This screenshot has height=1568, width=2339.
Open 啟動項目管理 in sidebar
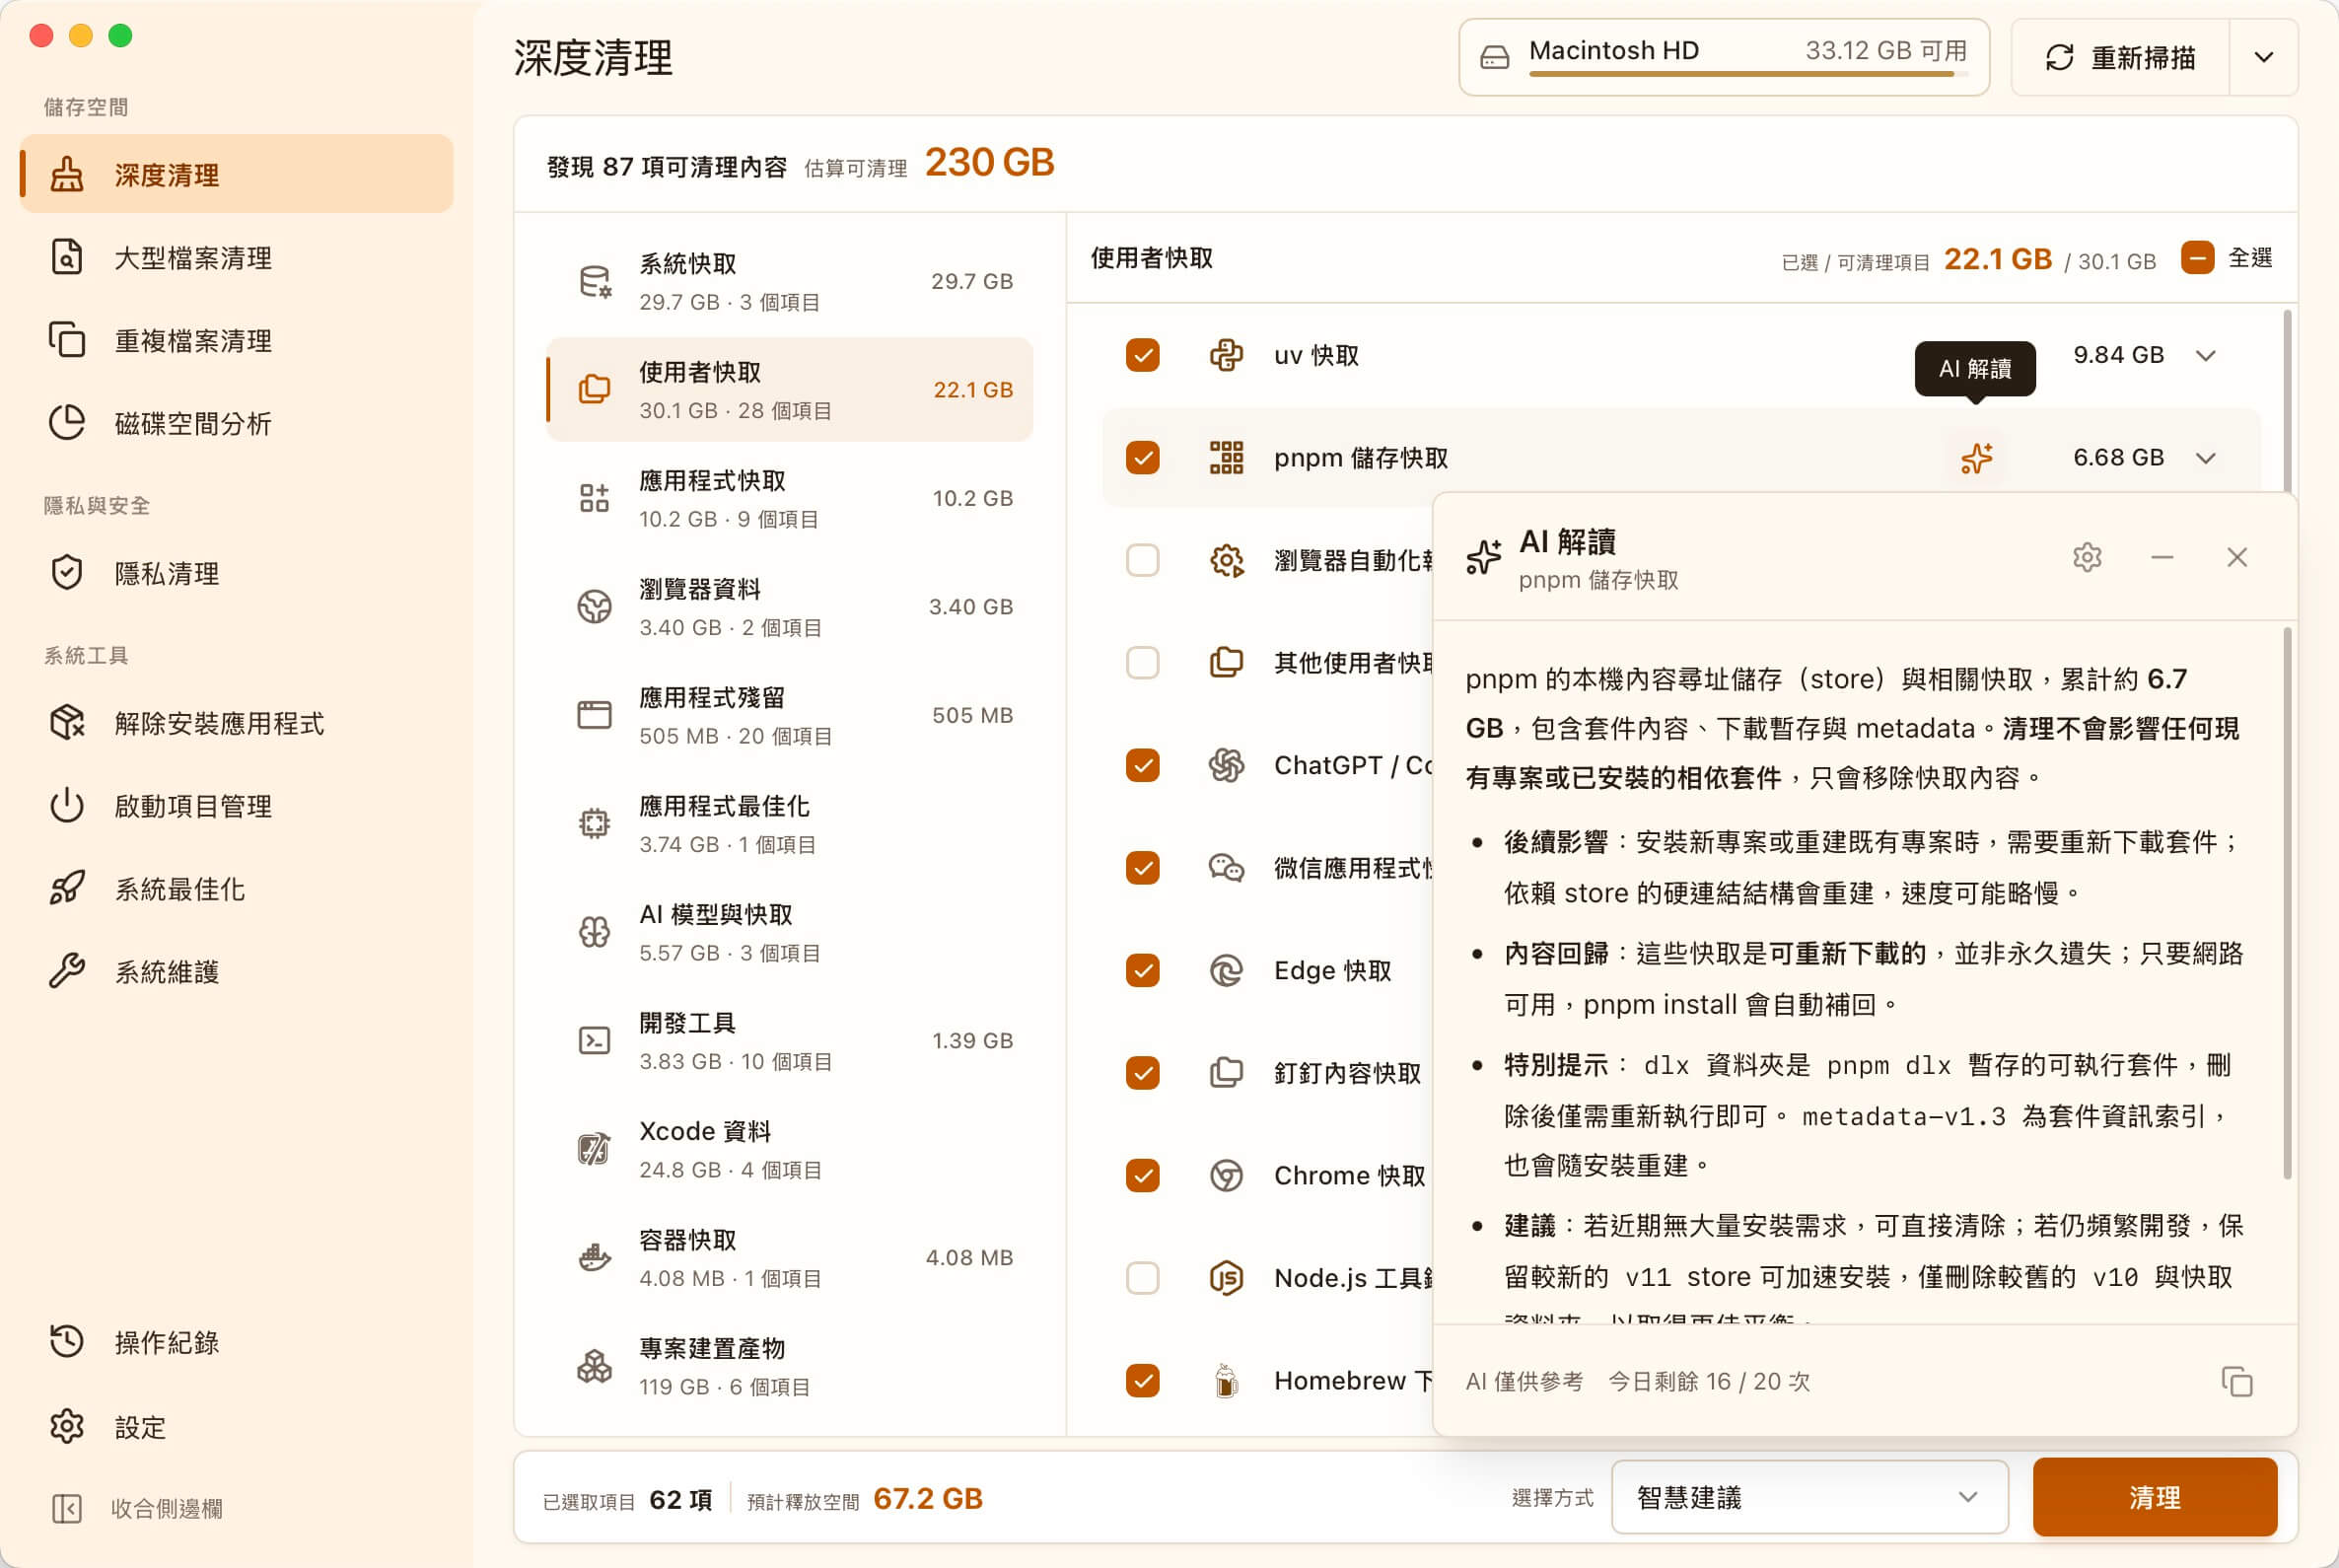(x=236, y=806)
